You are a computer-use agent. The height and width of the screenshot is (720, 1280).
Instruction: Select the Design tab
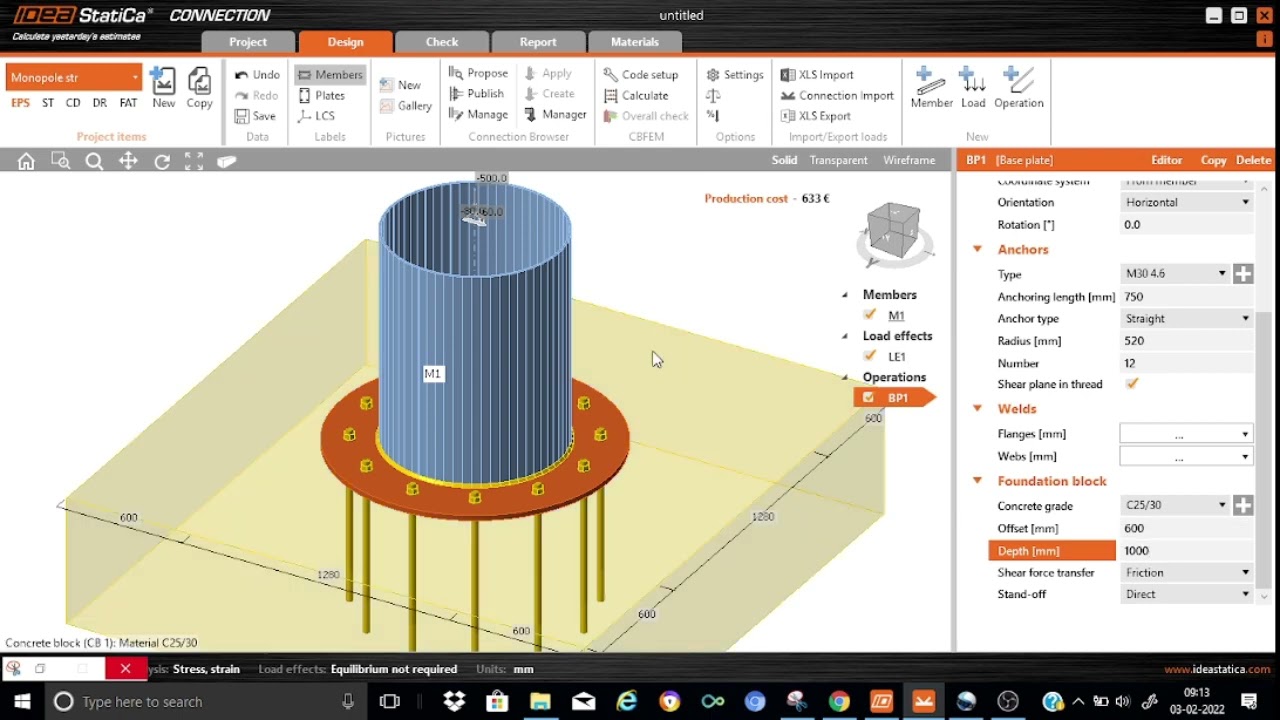tap(345, 42)
